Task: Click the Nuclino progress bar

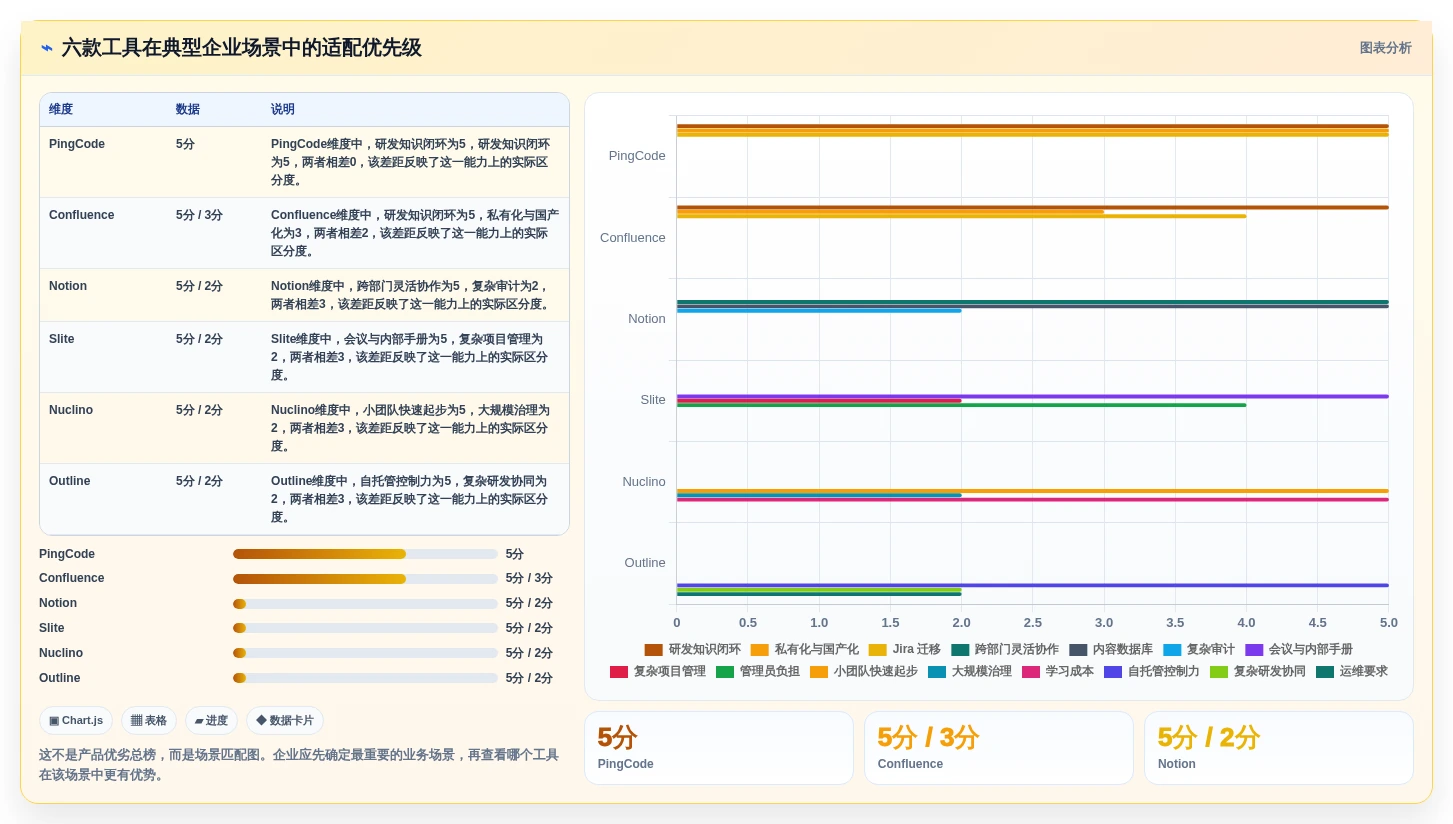Action: [x=365, y=653]
